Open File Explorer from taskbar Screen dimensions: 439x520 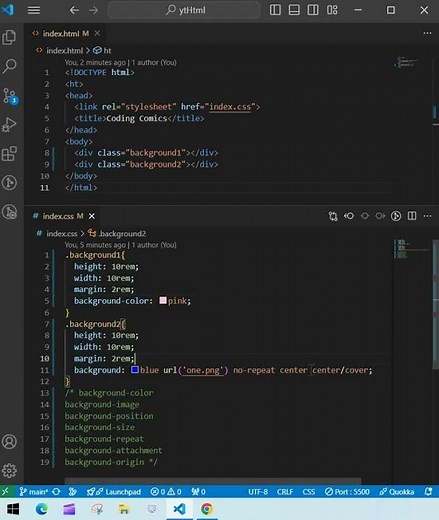coord(124,509)
